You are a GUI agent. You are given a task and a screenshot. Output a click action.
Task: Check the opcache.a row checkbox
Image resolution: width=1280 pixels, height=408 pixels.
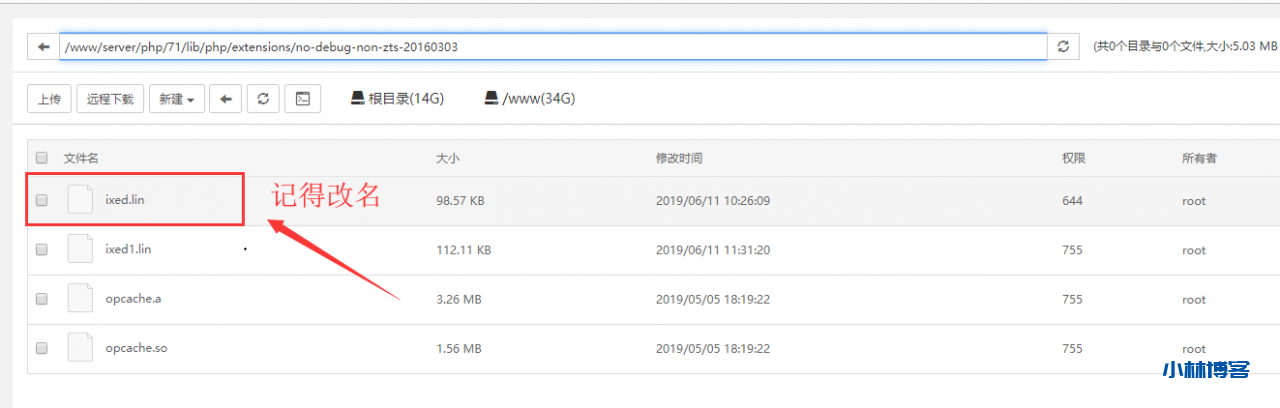coord(42,299)
